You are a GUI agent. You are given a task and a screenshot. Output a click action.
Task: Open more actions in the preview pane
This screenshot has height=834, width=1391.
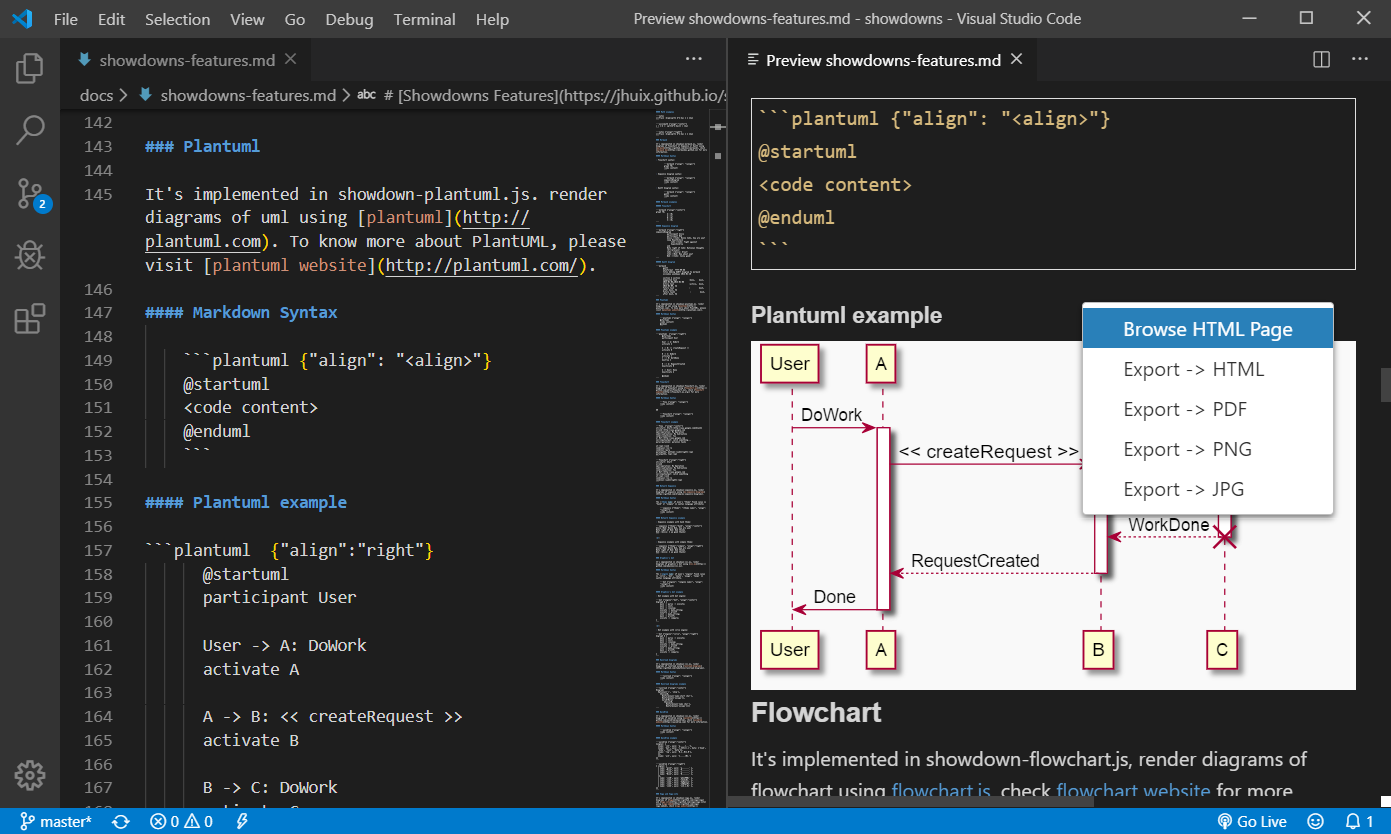click(x=1359, y=59)
